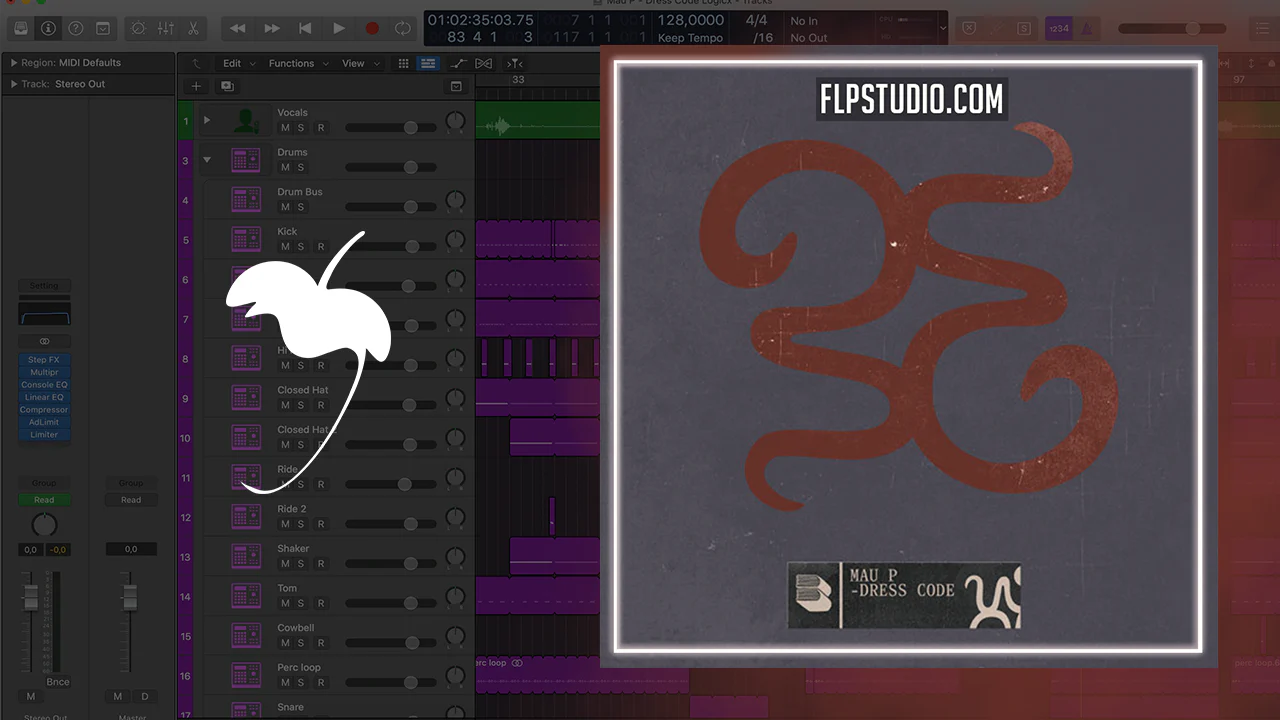Screen dimensions: 1280x720
Task: Open the Compressor plugin slot
Action: click(44, 410)
